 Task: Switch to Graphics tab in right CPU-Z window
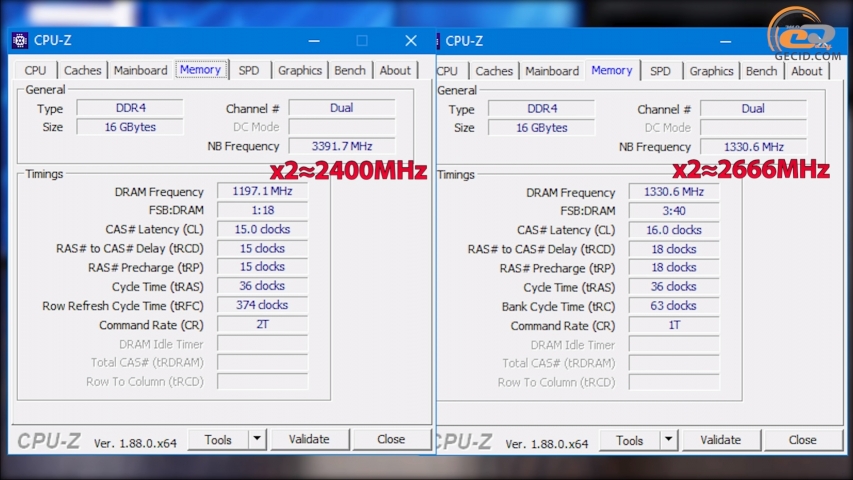pyautogui.click(x=712, y=71)
